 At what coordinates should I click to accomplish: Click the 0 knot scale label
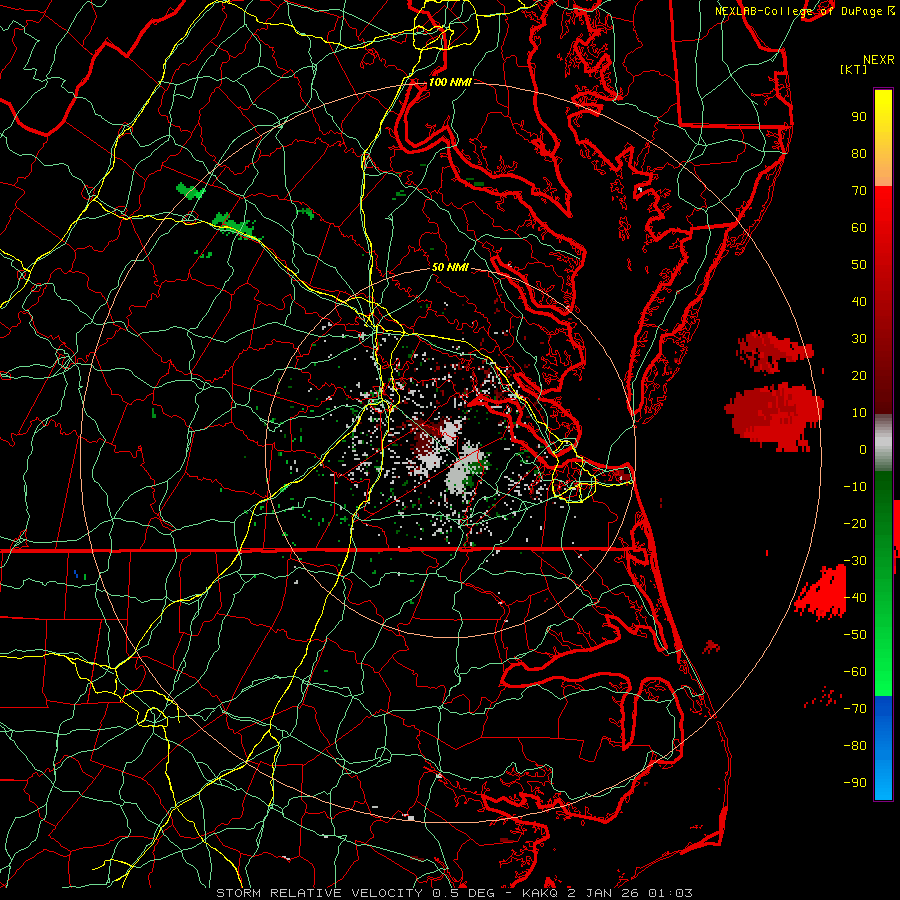863,449
